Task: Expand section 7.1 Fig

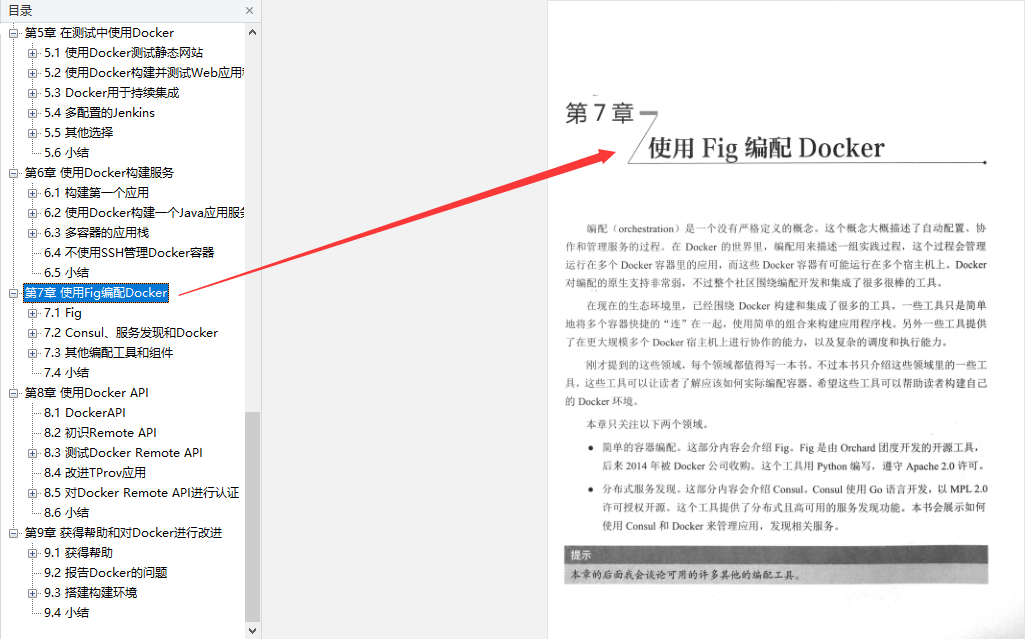Action: [x=32, y=314]
